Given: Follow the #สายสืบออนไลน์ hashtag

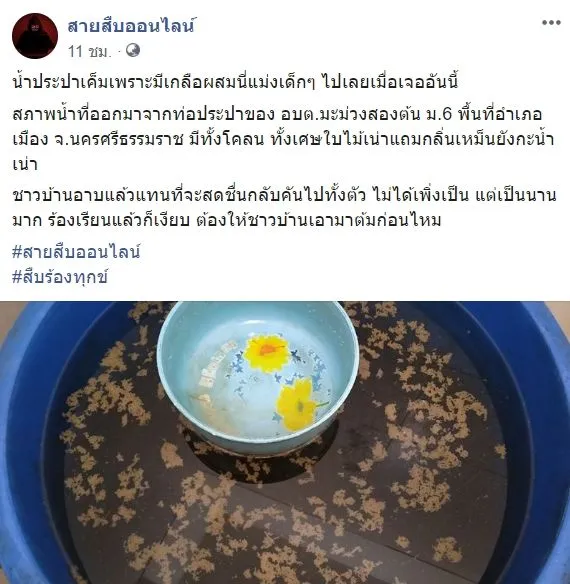Looking at the screenshot, I should (76, 252).
